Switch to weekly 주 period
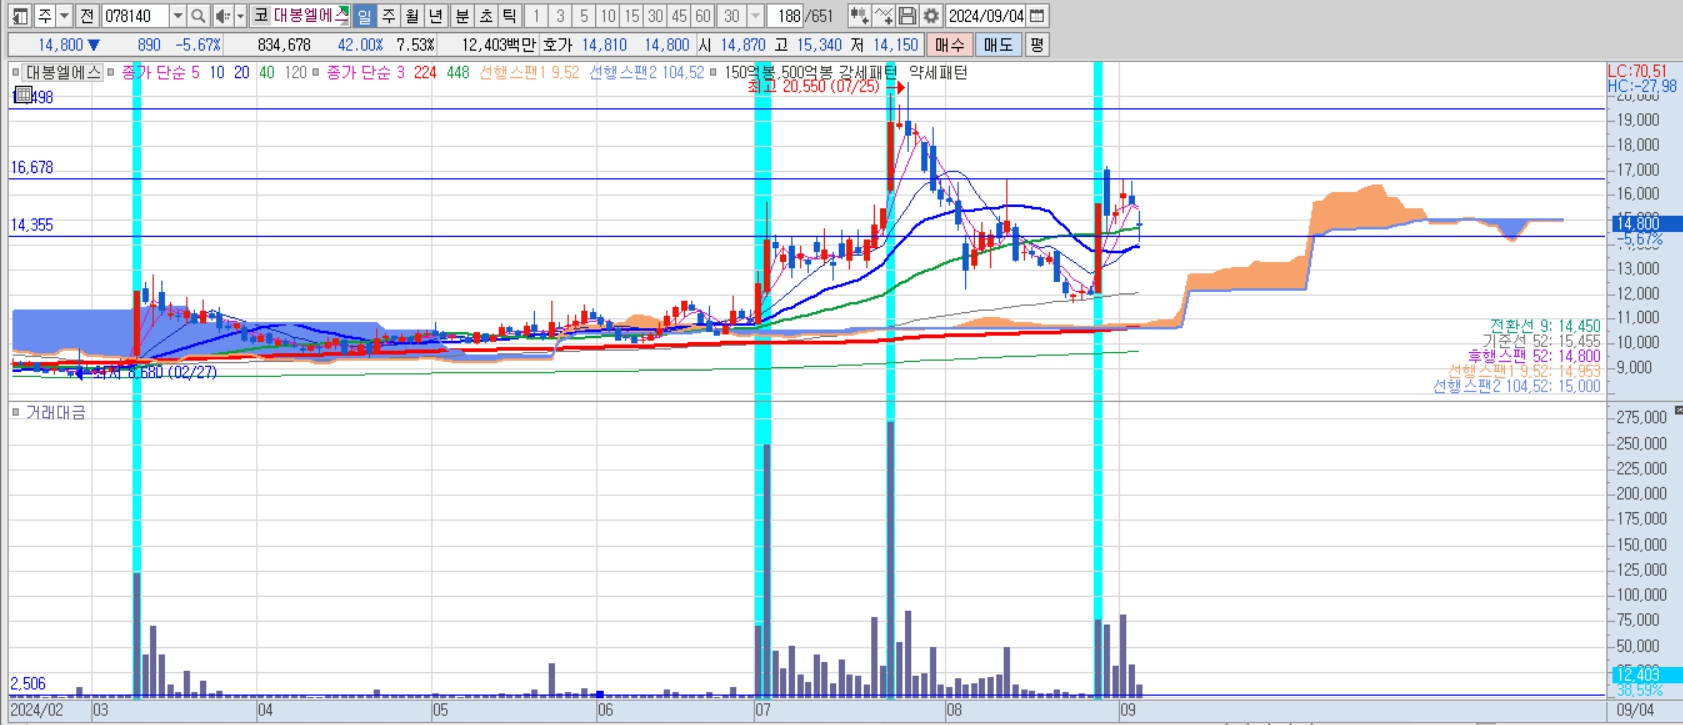This screenshot has height=725, width=1683. pos(388,16)
